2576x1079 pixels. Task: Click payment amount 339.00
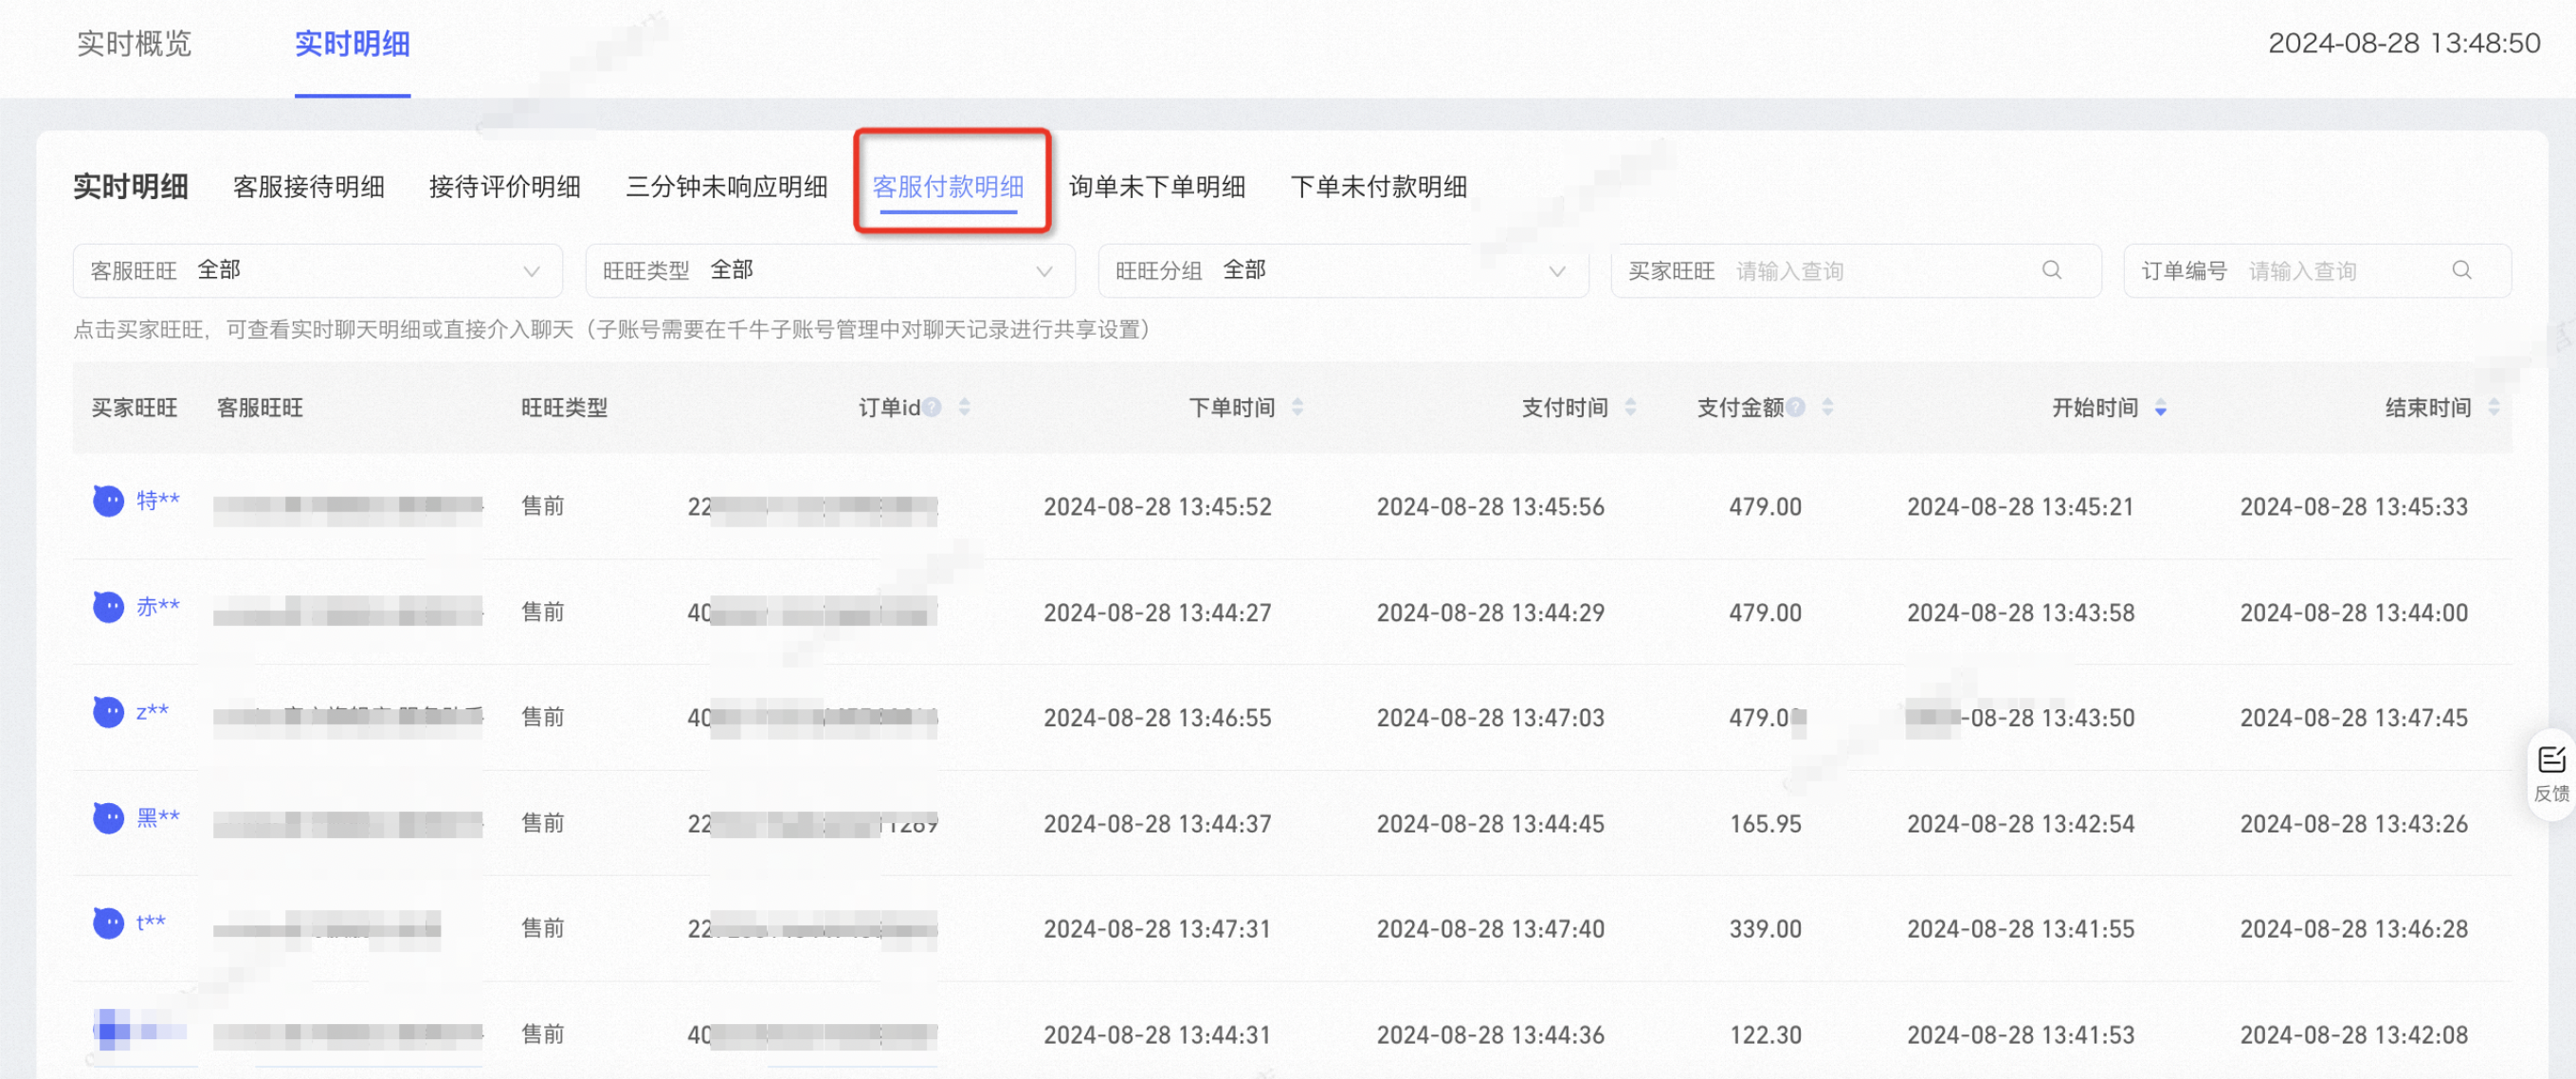[1766, 929]
